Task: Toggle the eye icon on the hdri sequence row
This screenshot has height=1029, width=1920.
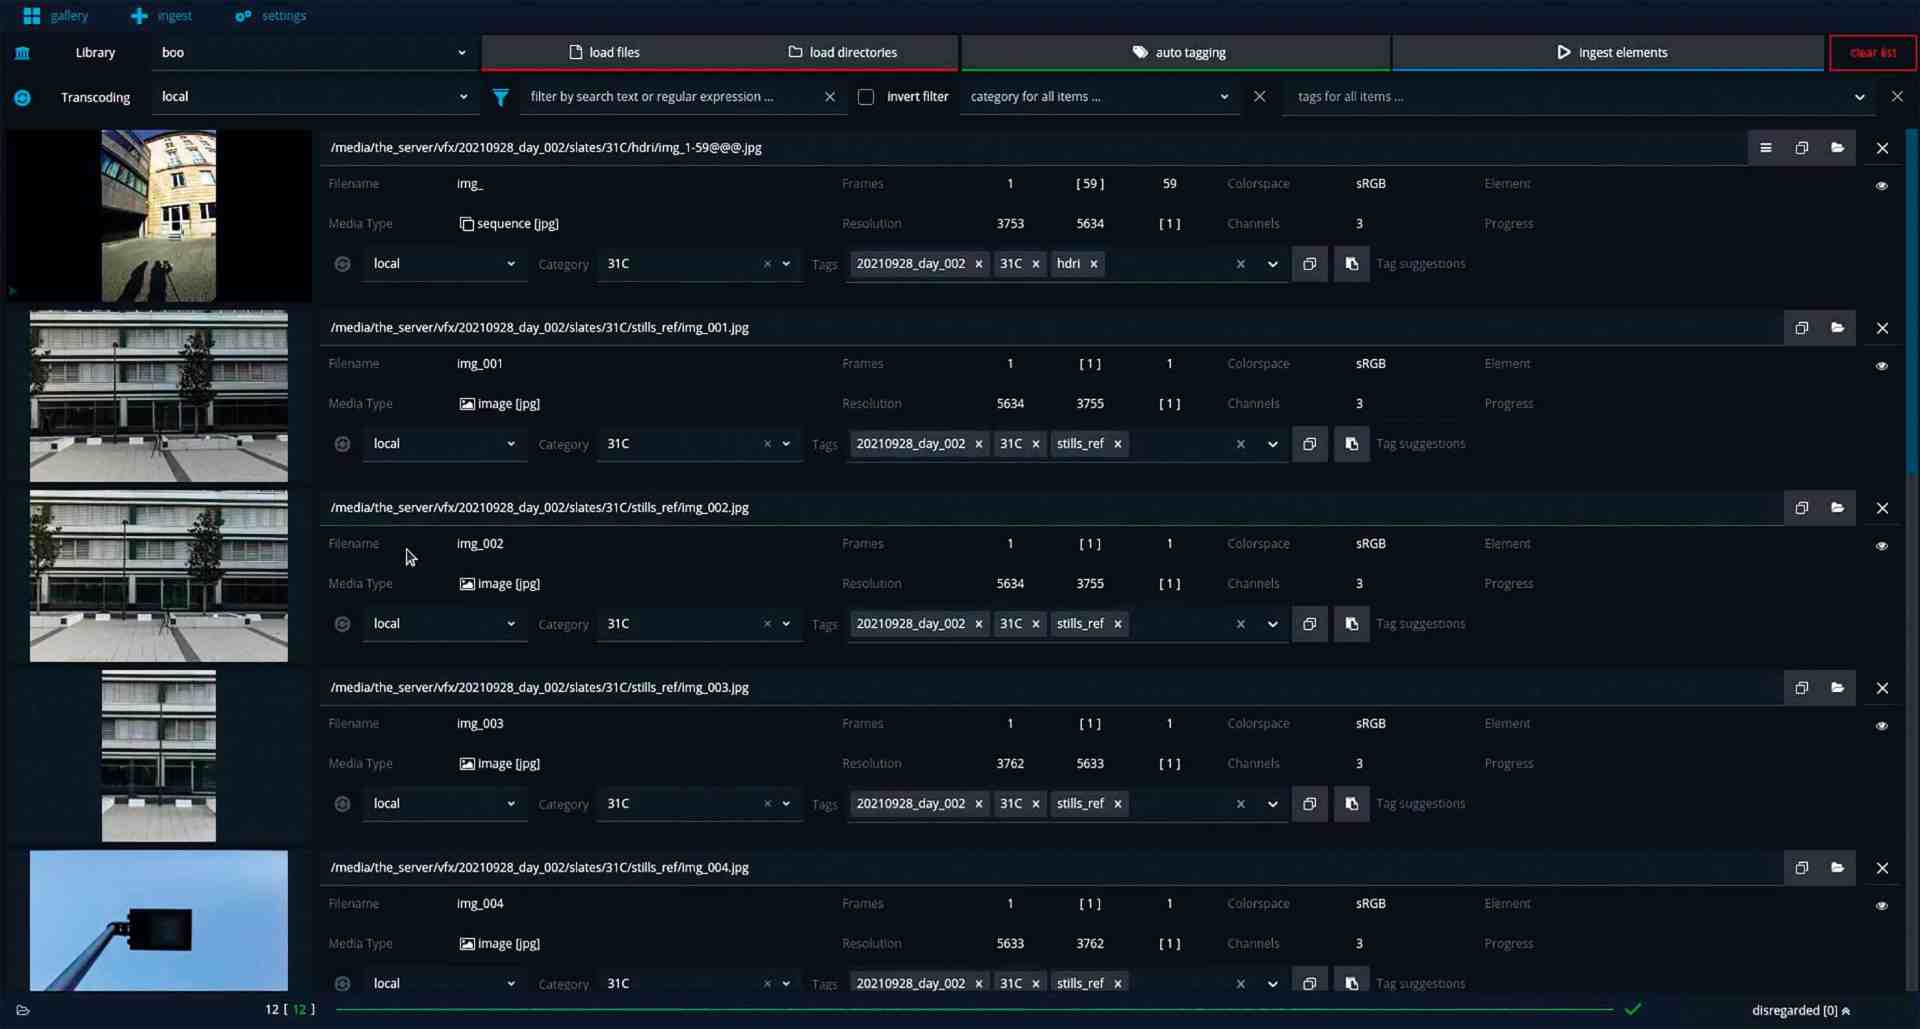Action: (x=1882, y=186)
